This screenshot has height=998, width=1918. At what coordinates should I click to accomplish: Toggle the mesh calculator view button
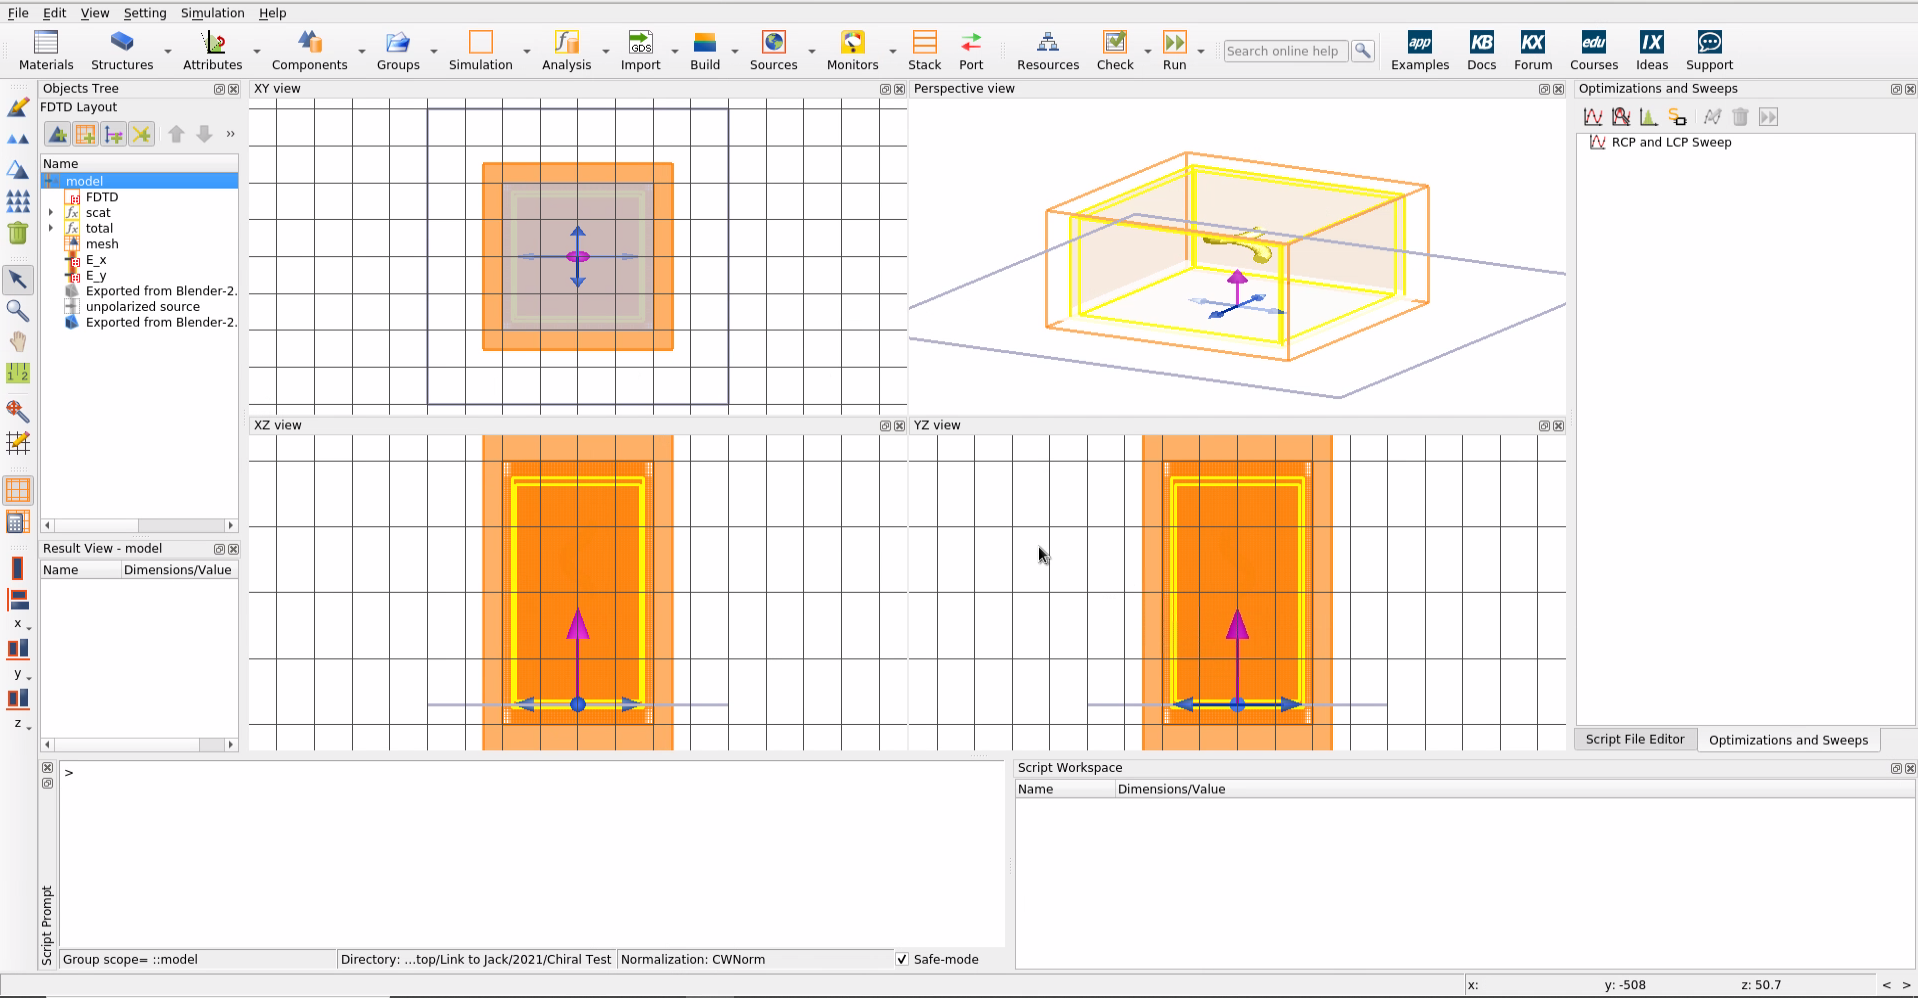[18, 522]
